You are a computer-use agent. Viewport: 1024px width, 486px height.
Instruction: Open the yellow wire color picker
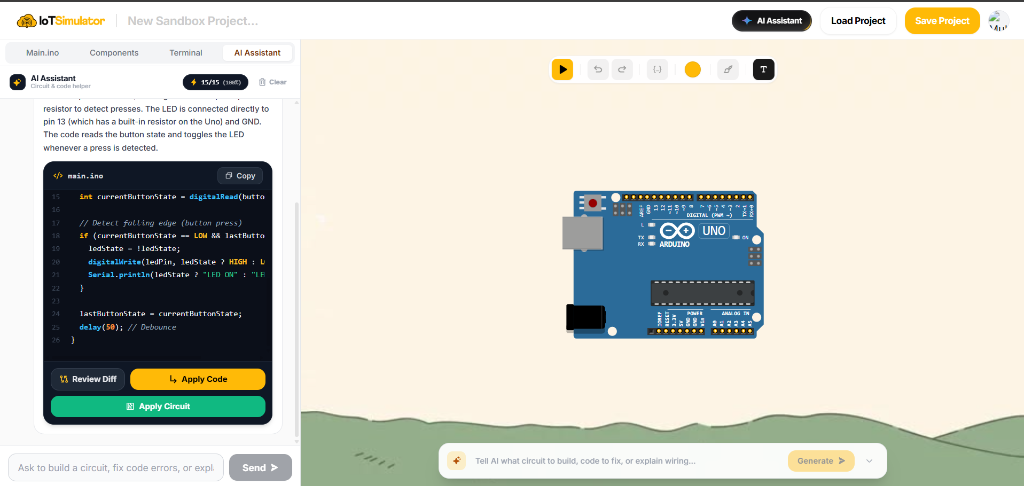point(693,70)
